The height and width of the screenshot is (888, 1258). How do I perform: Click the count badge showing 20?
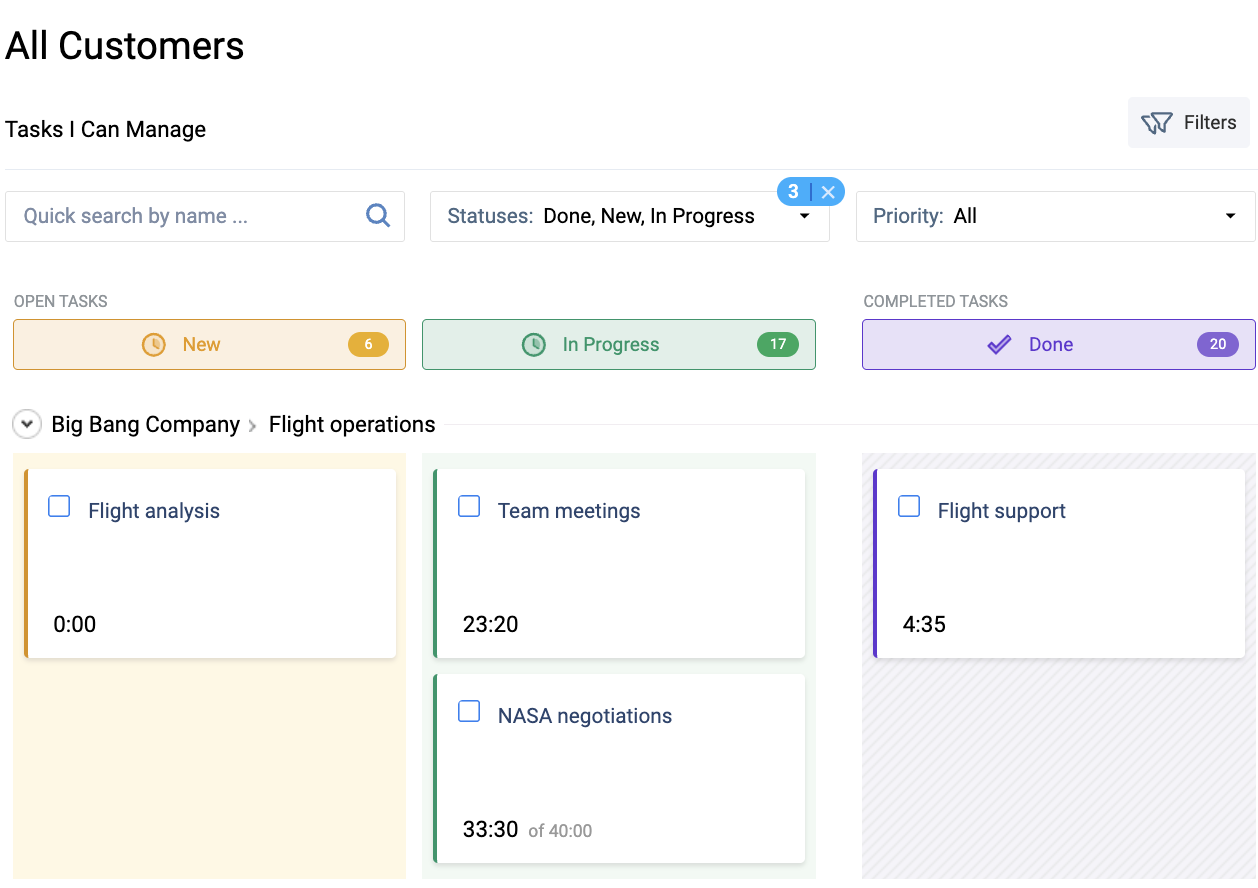[x=1218, y=344]
